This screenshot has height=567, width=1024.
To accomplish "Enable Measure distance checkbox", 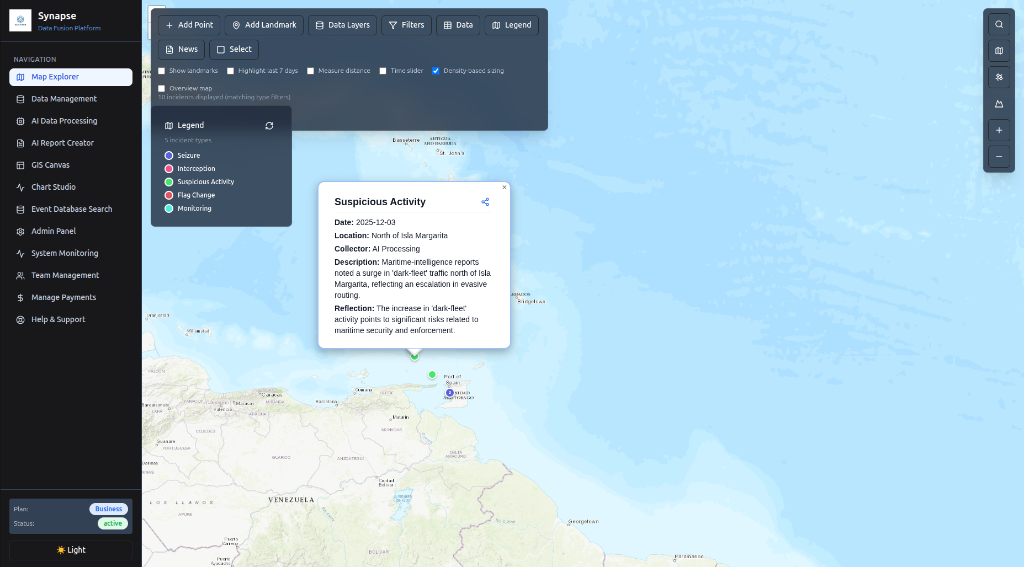I will click(x=311, y=71).
